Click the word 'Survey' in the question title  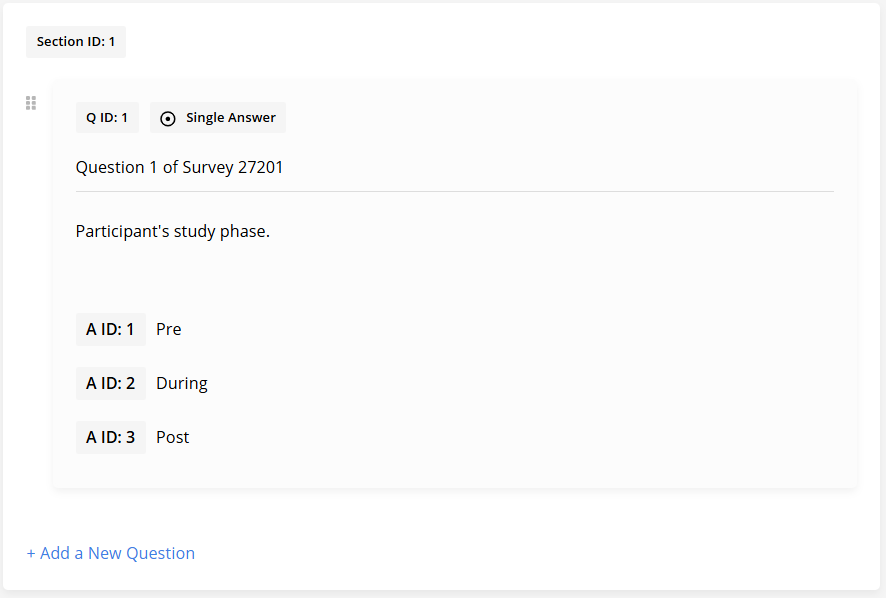(207, 168)
